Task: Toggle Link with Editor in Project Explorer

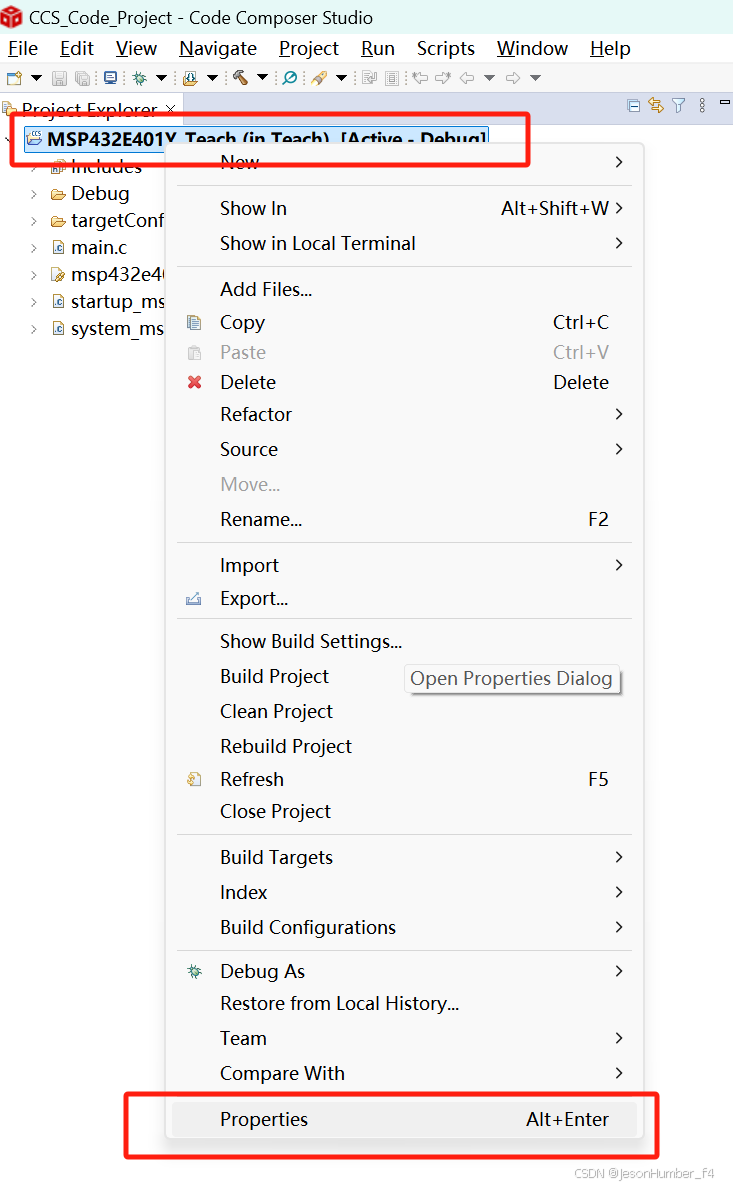Action: point(655,107)
